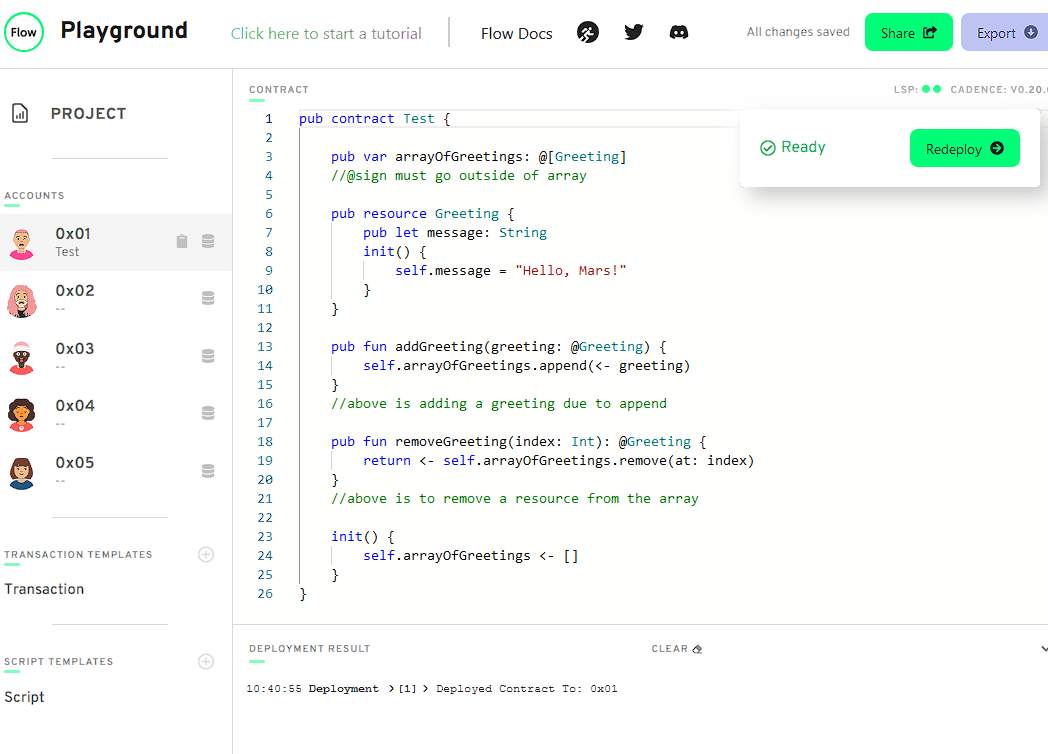Click the All changes saved status
The image size is (1048, 754).
click(798, 32)
